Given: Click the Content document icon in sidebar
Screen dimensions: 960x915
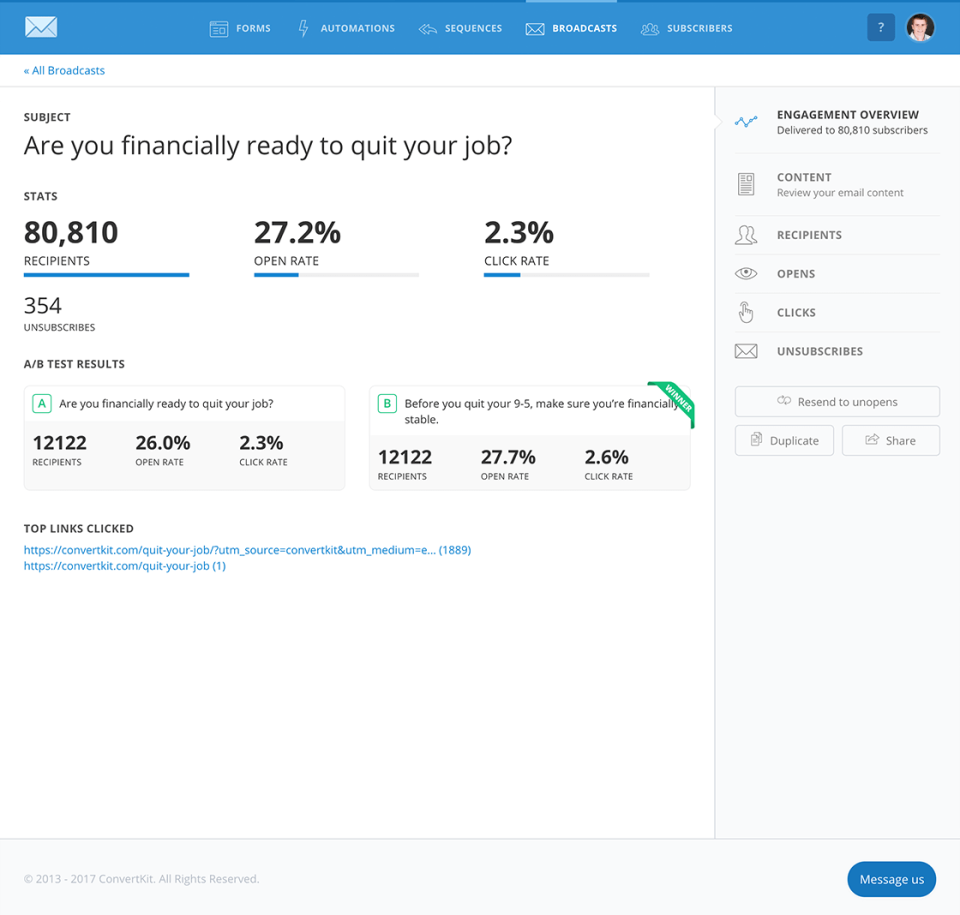Looking at the screenshot, I should (746, 183).
